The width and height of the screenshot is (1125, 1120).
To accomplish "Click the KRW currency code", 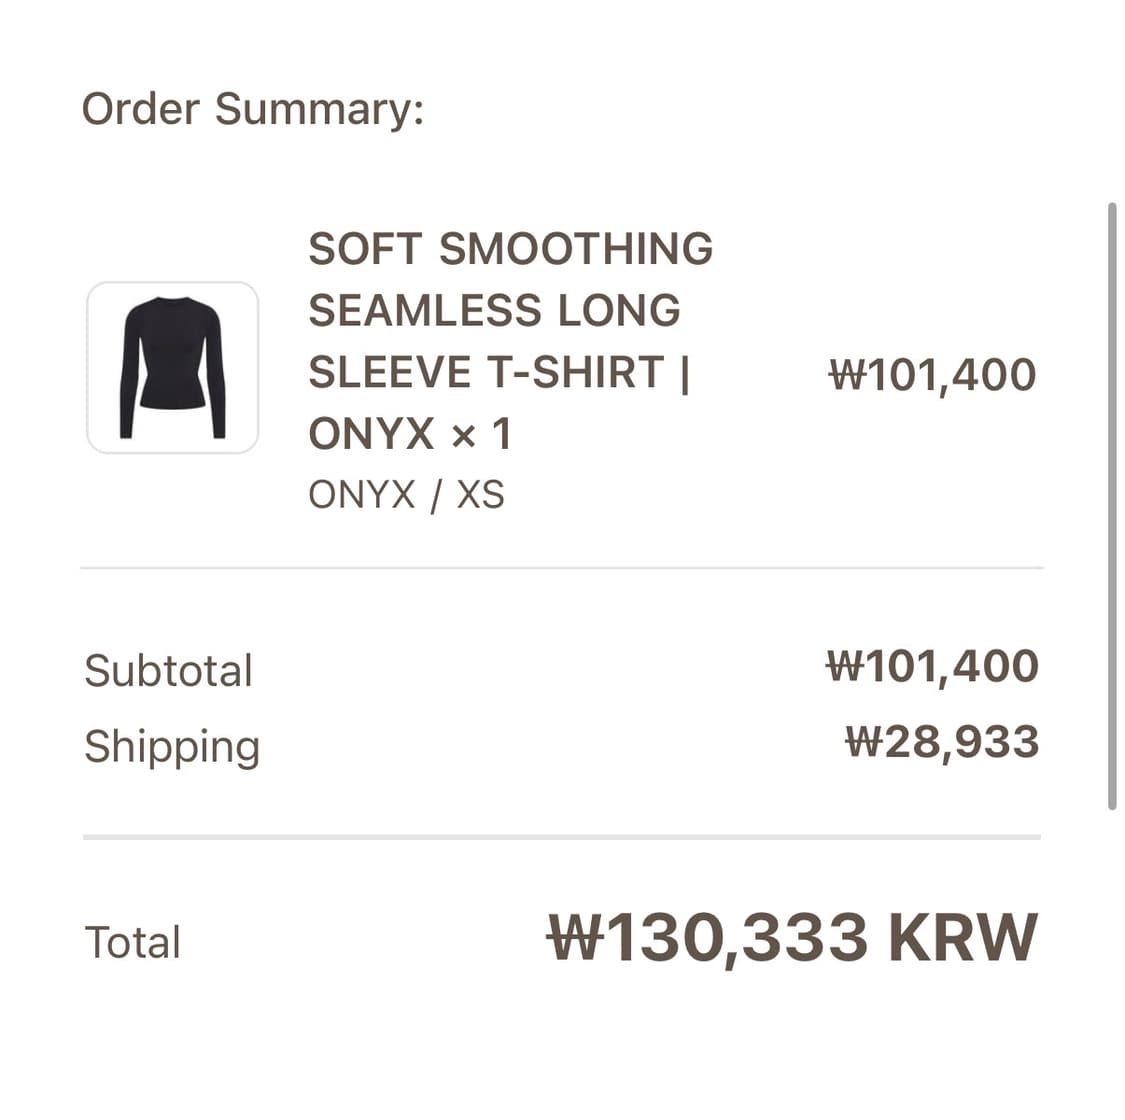I will point(962,938).
